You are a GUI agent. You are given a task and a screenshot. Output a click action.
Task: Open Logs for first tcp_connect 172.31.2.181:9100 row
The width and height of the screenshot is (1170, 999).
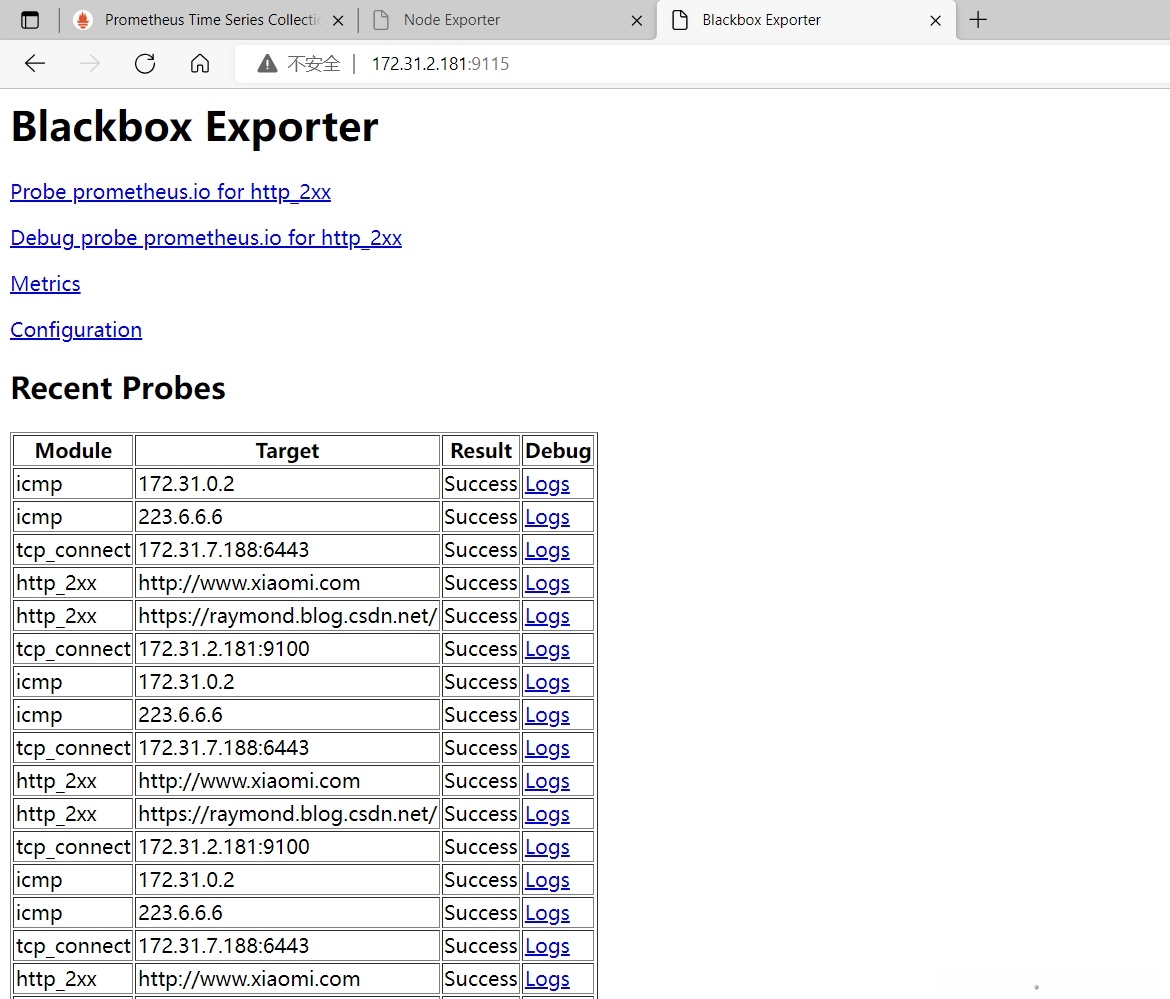click(x=547, y=649)
